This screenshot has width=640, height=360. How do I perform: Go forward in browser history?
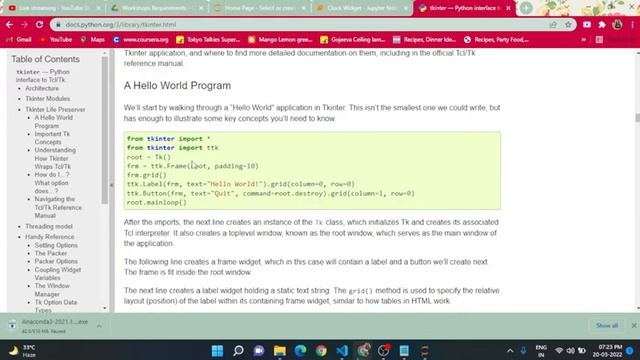coord(24,24)
